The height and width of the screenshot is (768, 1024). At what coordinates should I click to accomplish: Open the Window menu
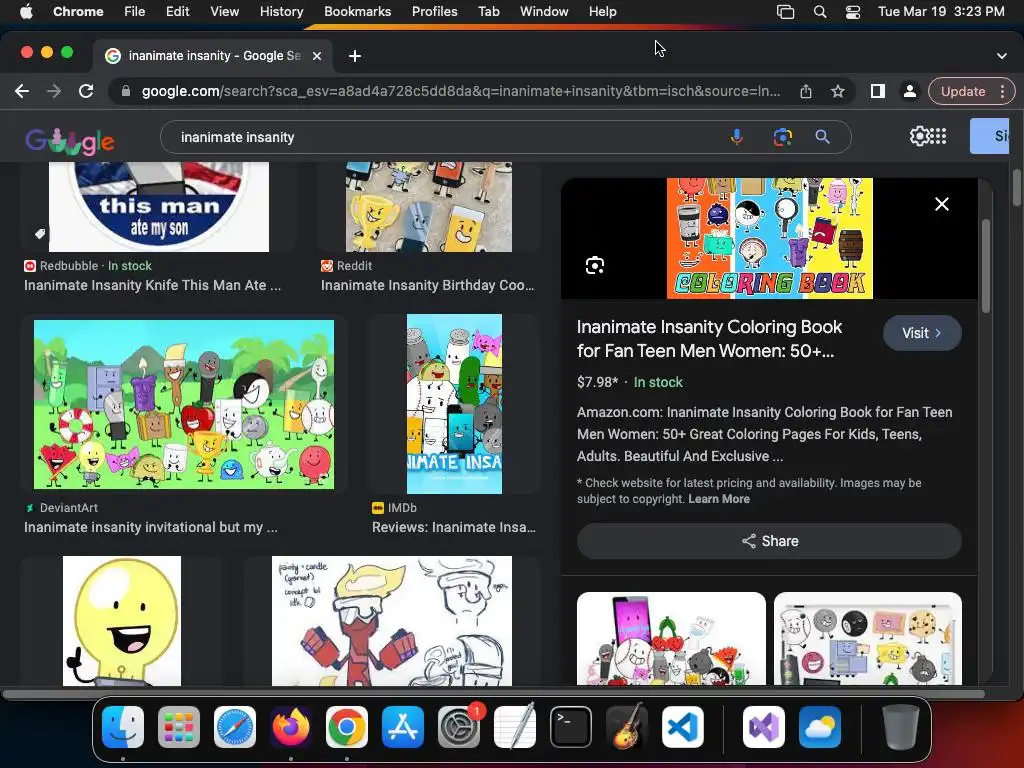point(544,12)
